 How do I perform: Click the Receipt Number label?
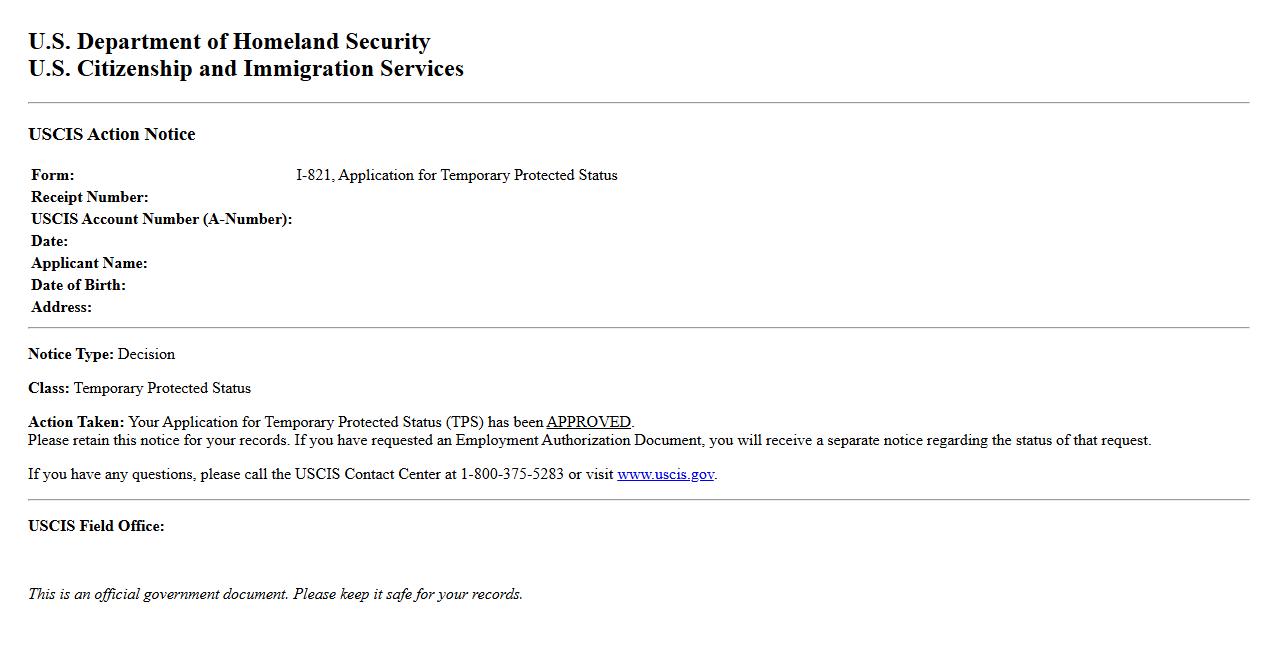(x=90, y=197)
